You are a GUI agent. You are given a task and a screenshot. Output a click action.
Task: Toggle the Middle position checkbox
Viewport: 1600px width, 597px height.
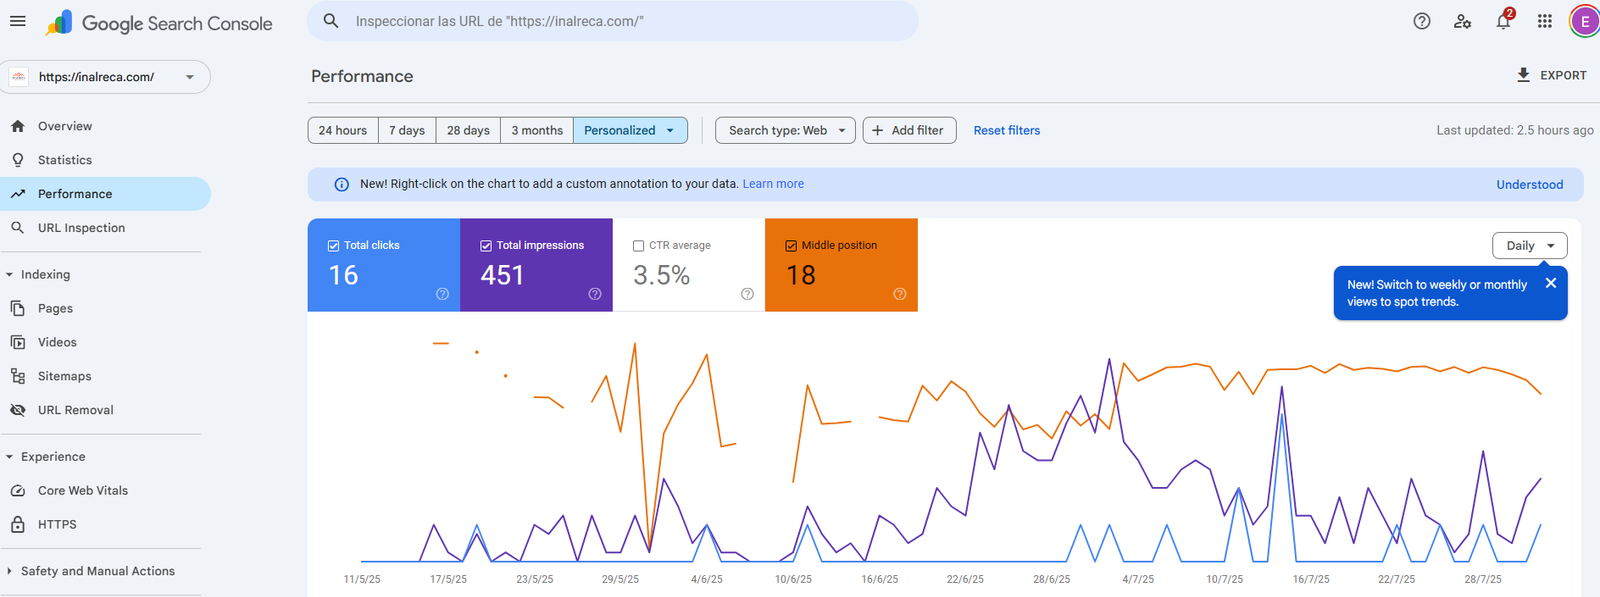click(x=791, y=246)
